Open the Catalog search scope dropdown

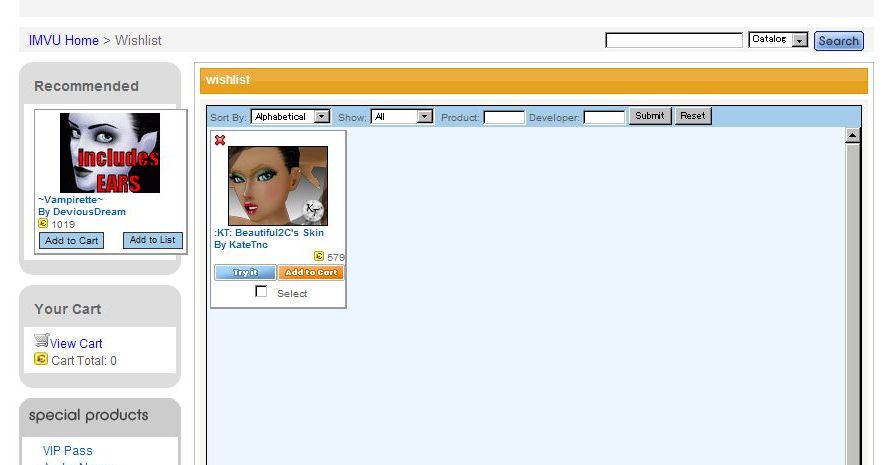[x=778, y=40]
